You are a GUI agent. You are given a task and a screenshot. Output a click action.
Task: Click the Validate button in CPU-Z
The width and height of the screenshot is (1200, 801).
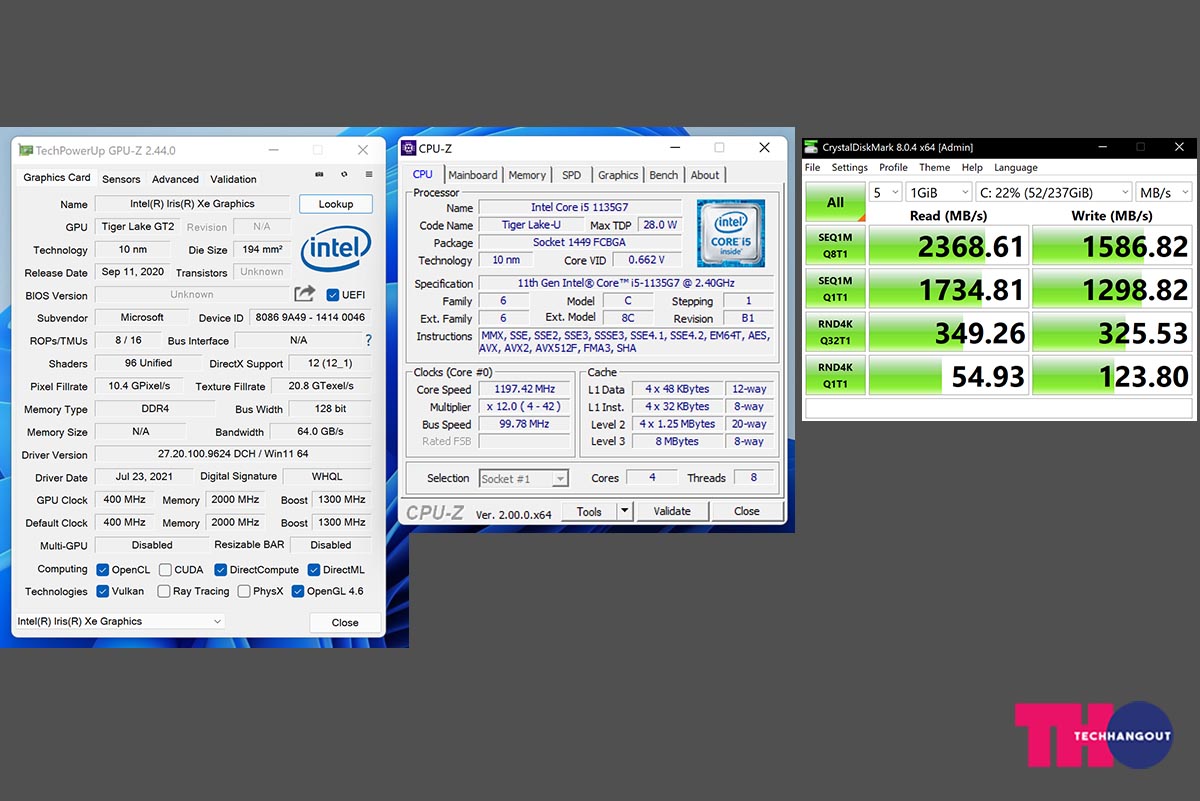point(672,511)
